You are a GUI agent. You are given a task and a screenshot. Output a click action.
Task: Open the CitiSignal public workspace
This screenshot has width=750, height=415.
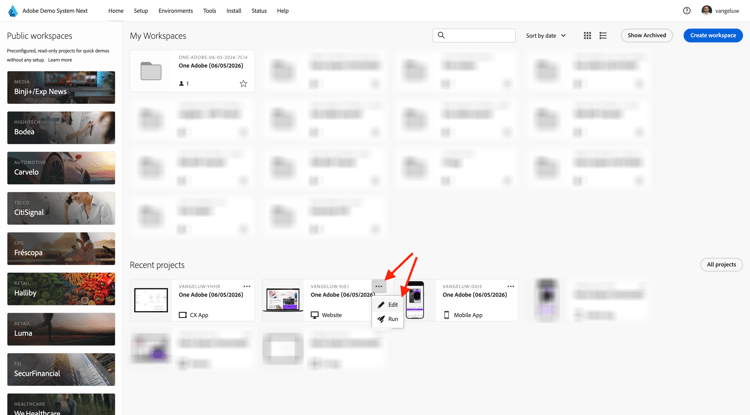click(x=61, y=208)
